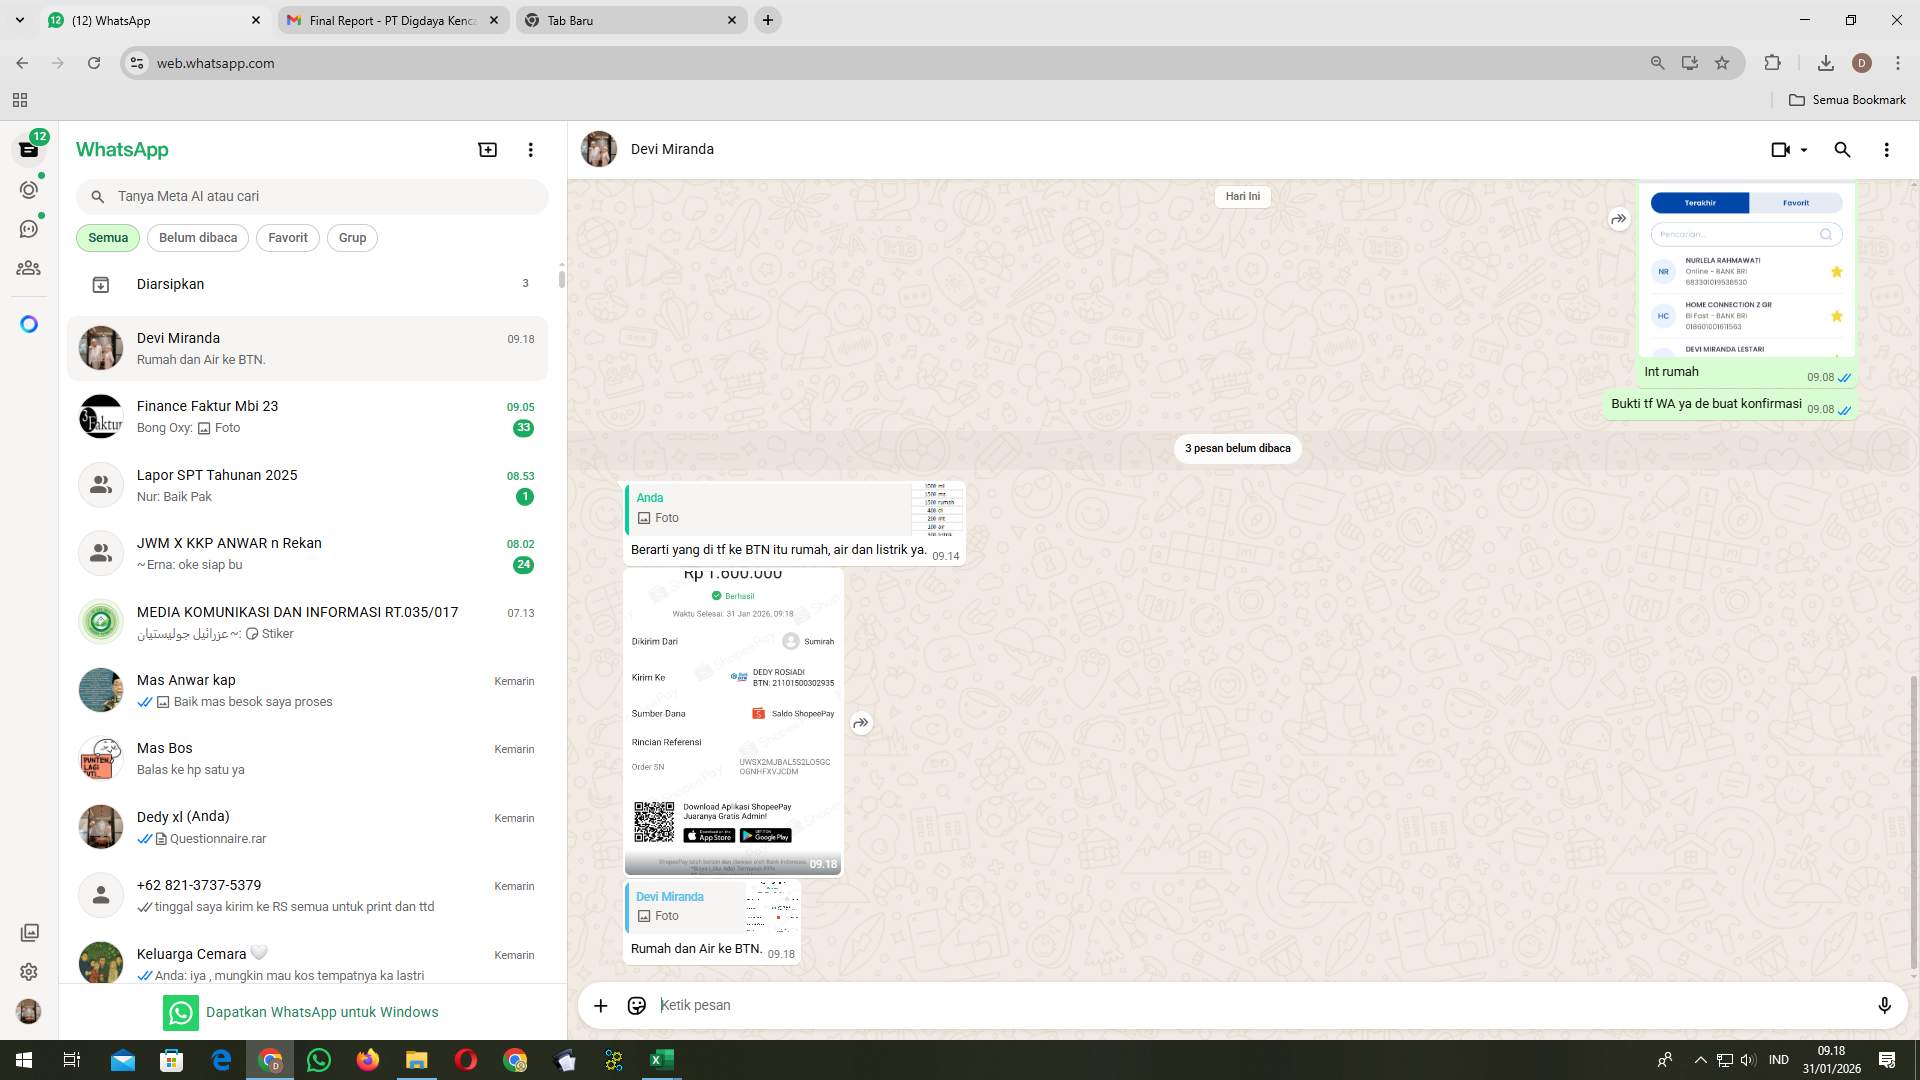Open the emoji and sticker picker
1920x1080 pixels.
point(636,1005)
